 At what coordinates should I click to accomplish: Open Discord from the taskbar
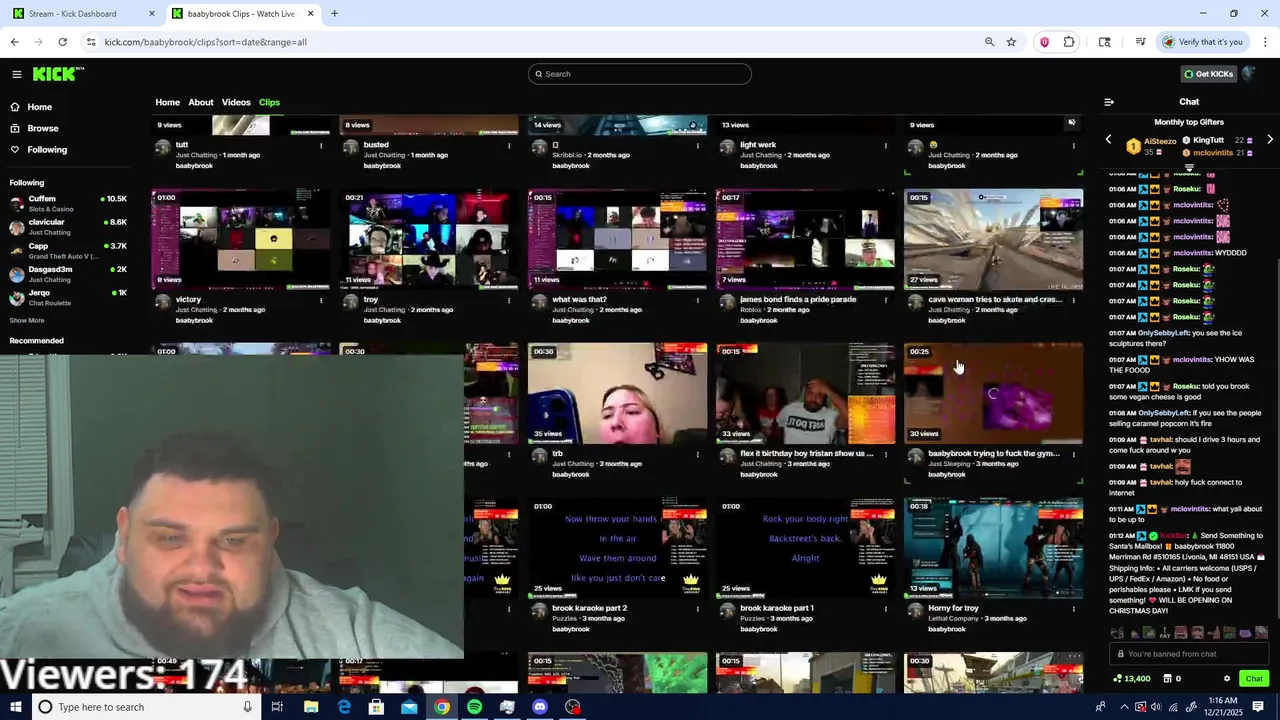tap(540, 707)
